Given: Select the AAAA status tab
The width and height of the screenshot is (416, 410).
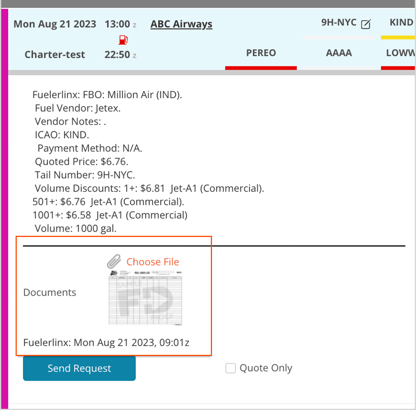Looking at the screenshot, I should click(339, 53).
